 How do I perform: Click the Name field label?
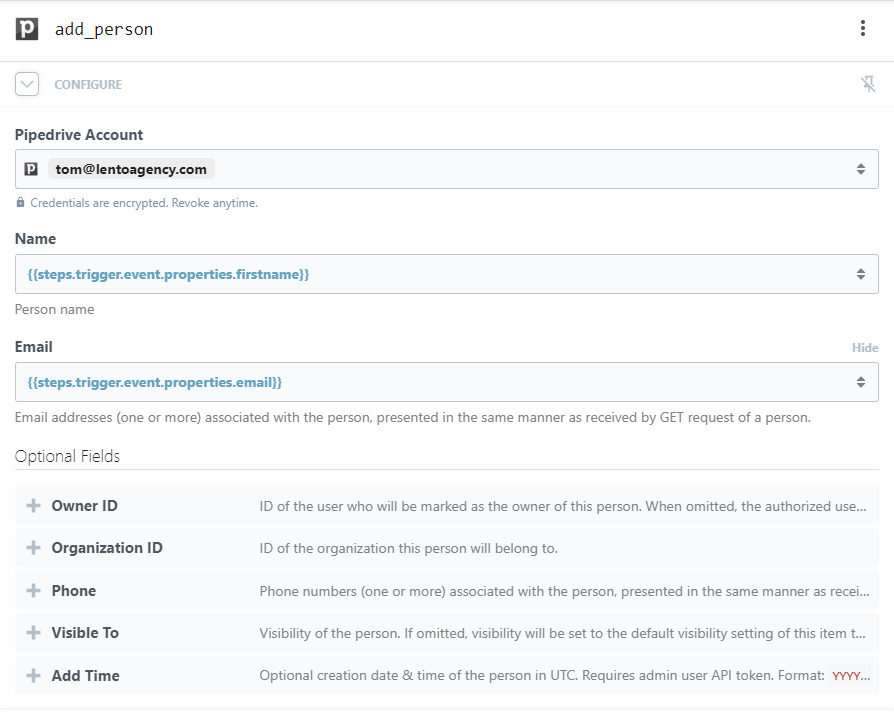pos(35,239)
